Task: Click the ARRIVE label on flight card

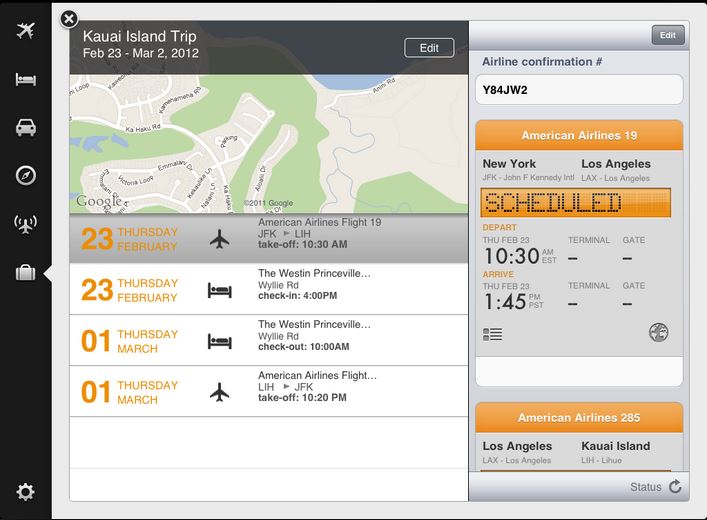Action: (x=498, y=274)
